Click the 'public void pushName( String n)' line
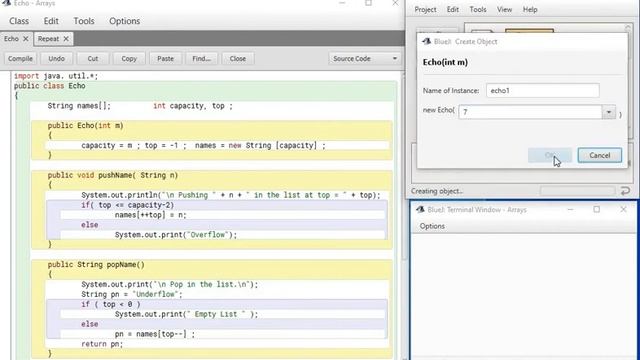Screen dimensions: 640x360 [113, 175]
